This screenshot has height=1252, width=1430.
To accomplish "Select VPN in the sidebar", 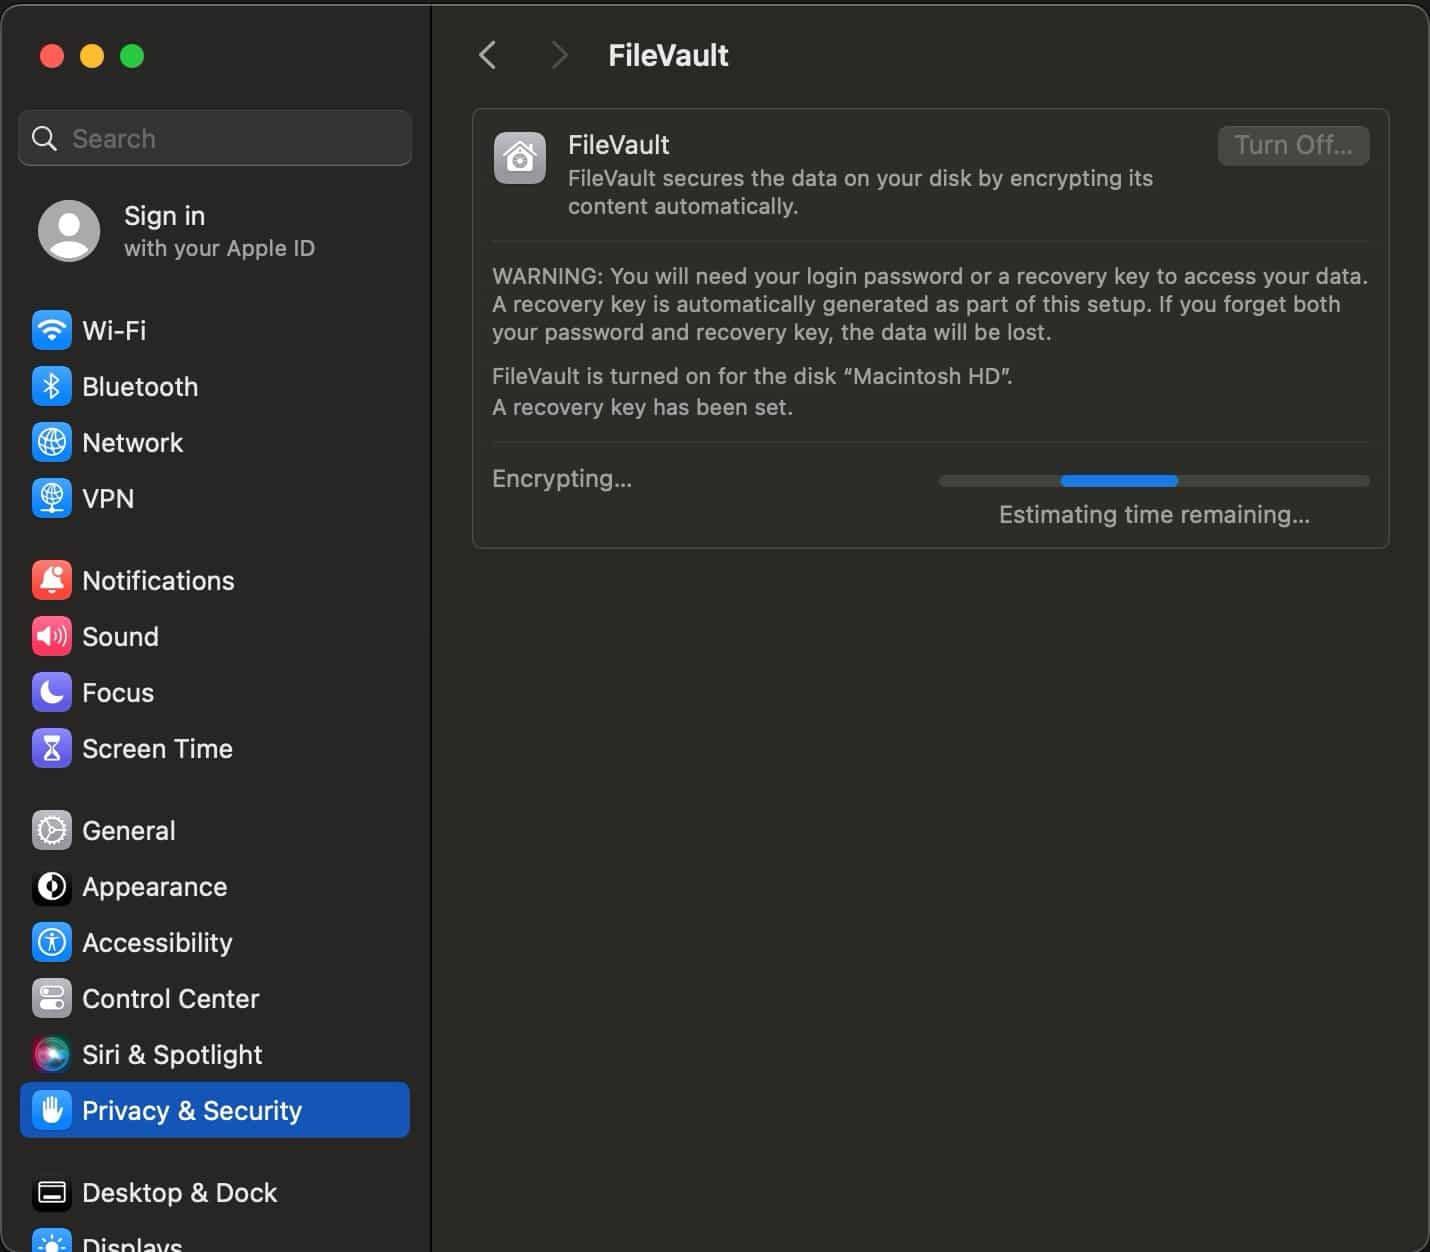I will coord(215,498).
